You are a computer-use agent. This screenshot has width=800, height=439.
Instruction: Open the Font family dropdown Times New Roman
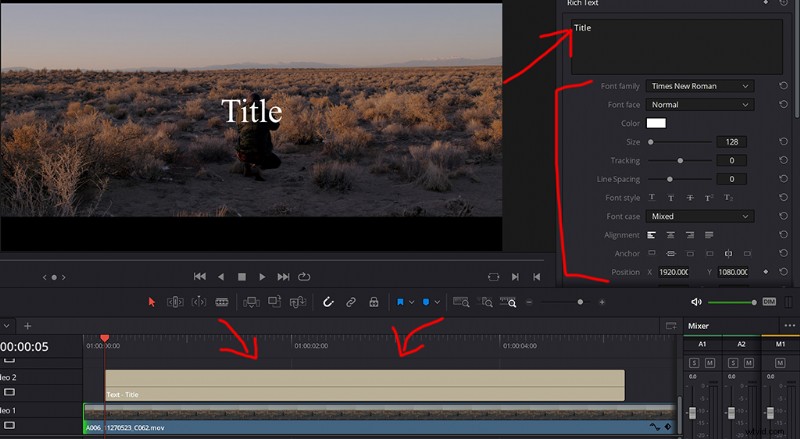click(699, 86)
